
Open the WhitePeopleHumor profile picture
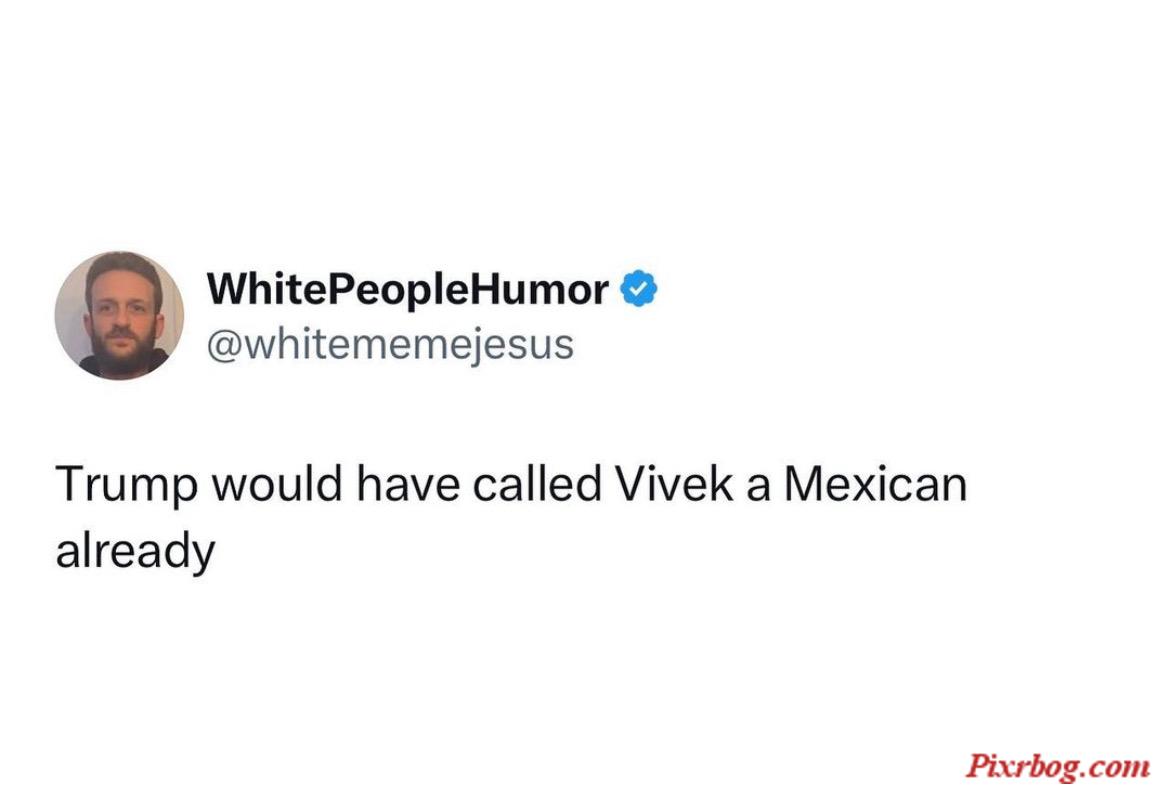119,316
